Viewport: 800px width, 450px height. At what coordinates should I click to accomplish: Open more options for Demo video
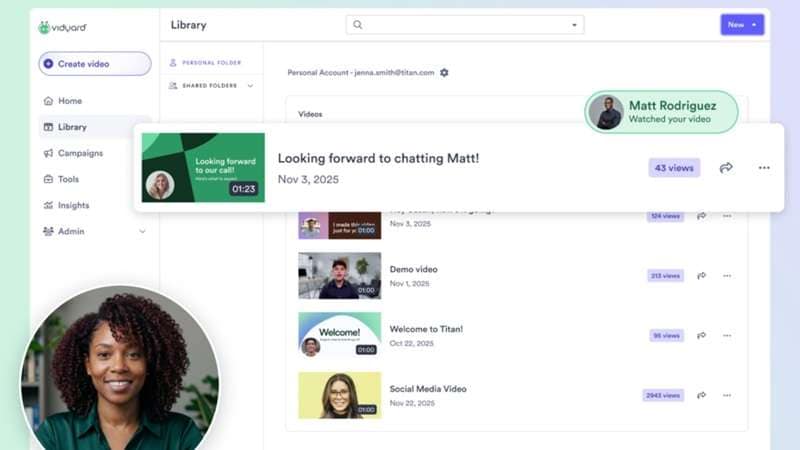727,276
